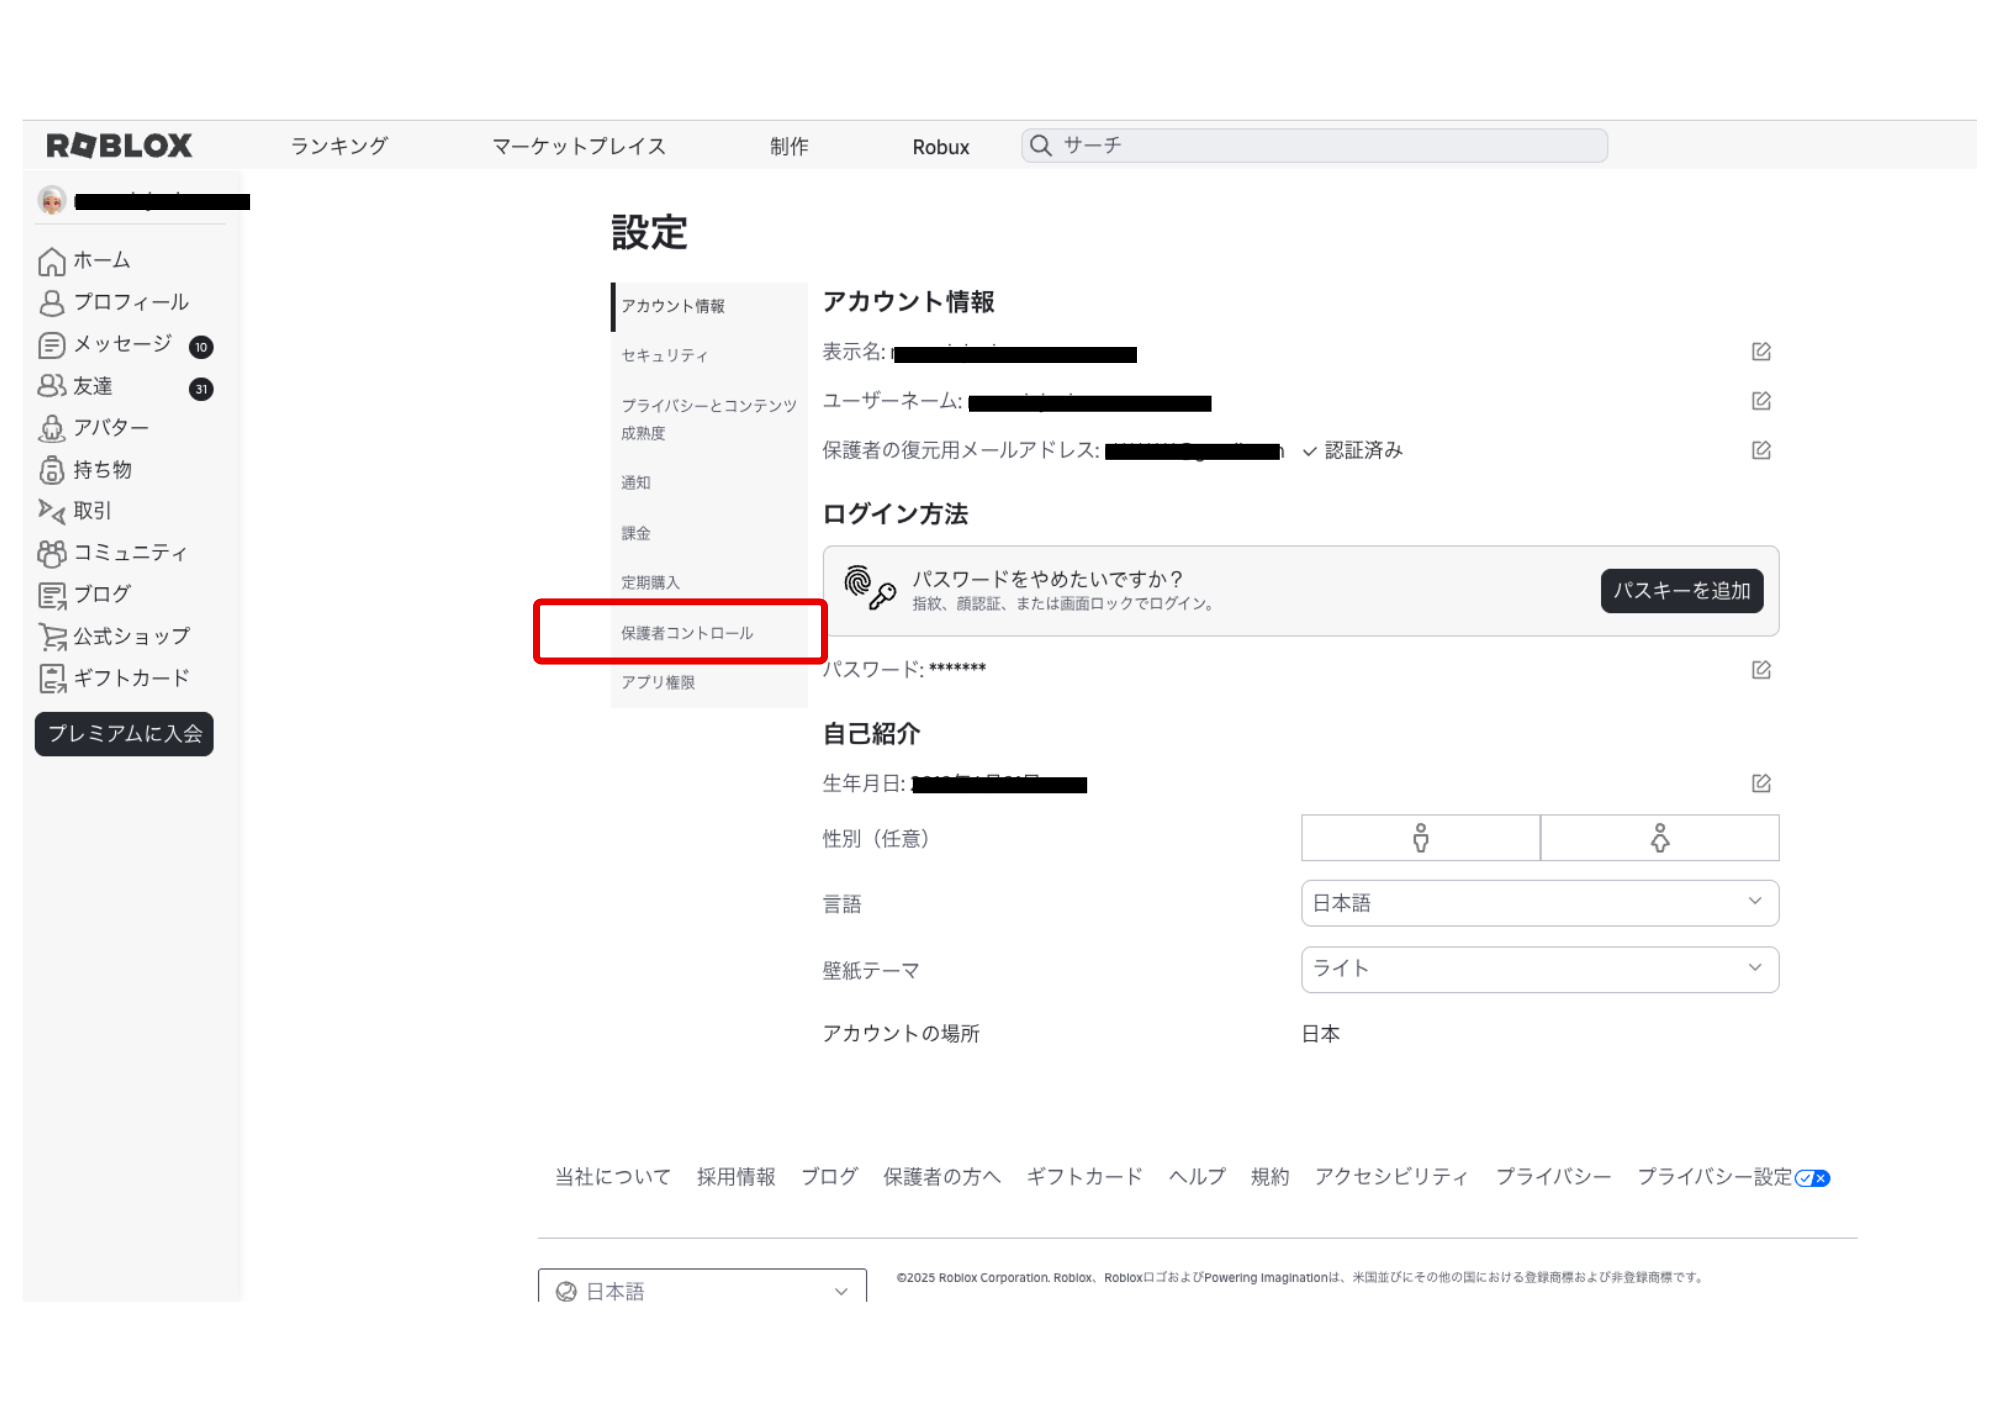Click the 生年月日 edit icon
Viewport: 2000px width, 1414px height.
1761,783
